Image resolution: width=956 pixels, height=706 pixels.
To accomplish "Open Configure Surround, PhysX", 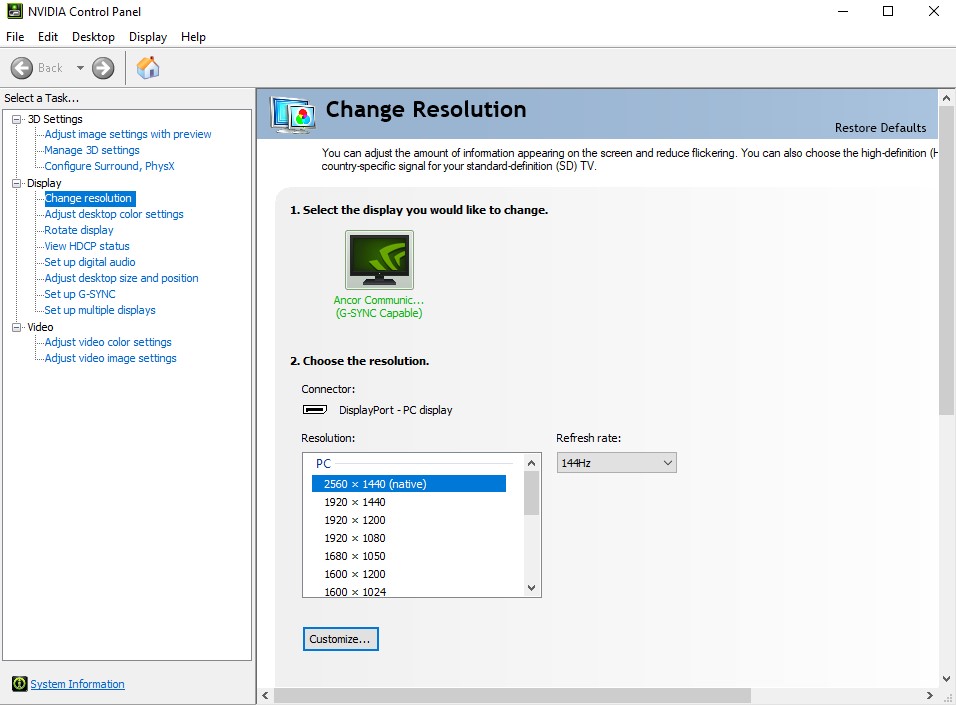I will [109, 166].
